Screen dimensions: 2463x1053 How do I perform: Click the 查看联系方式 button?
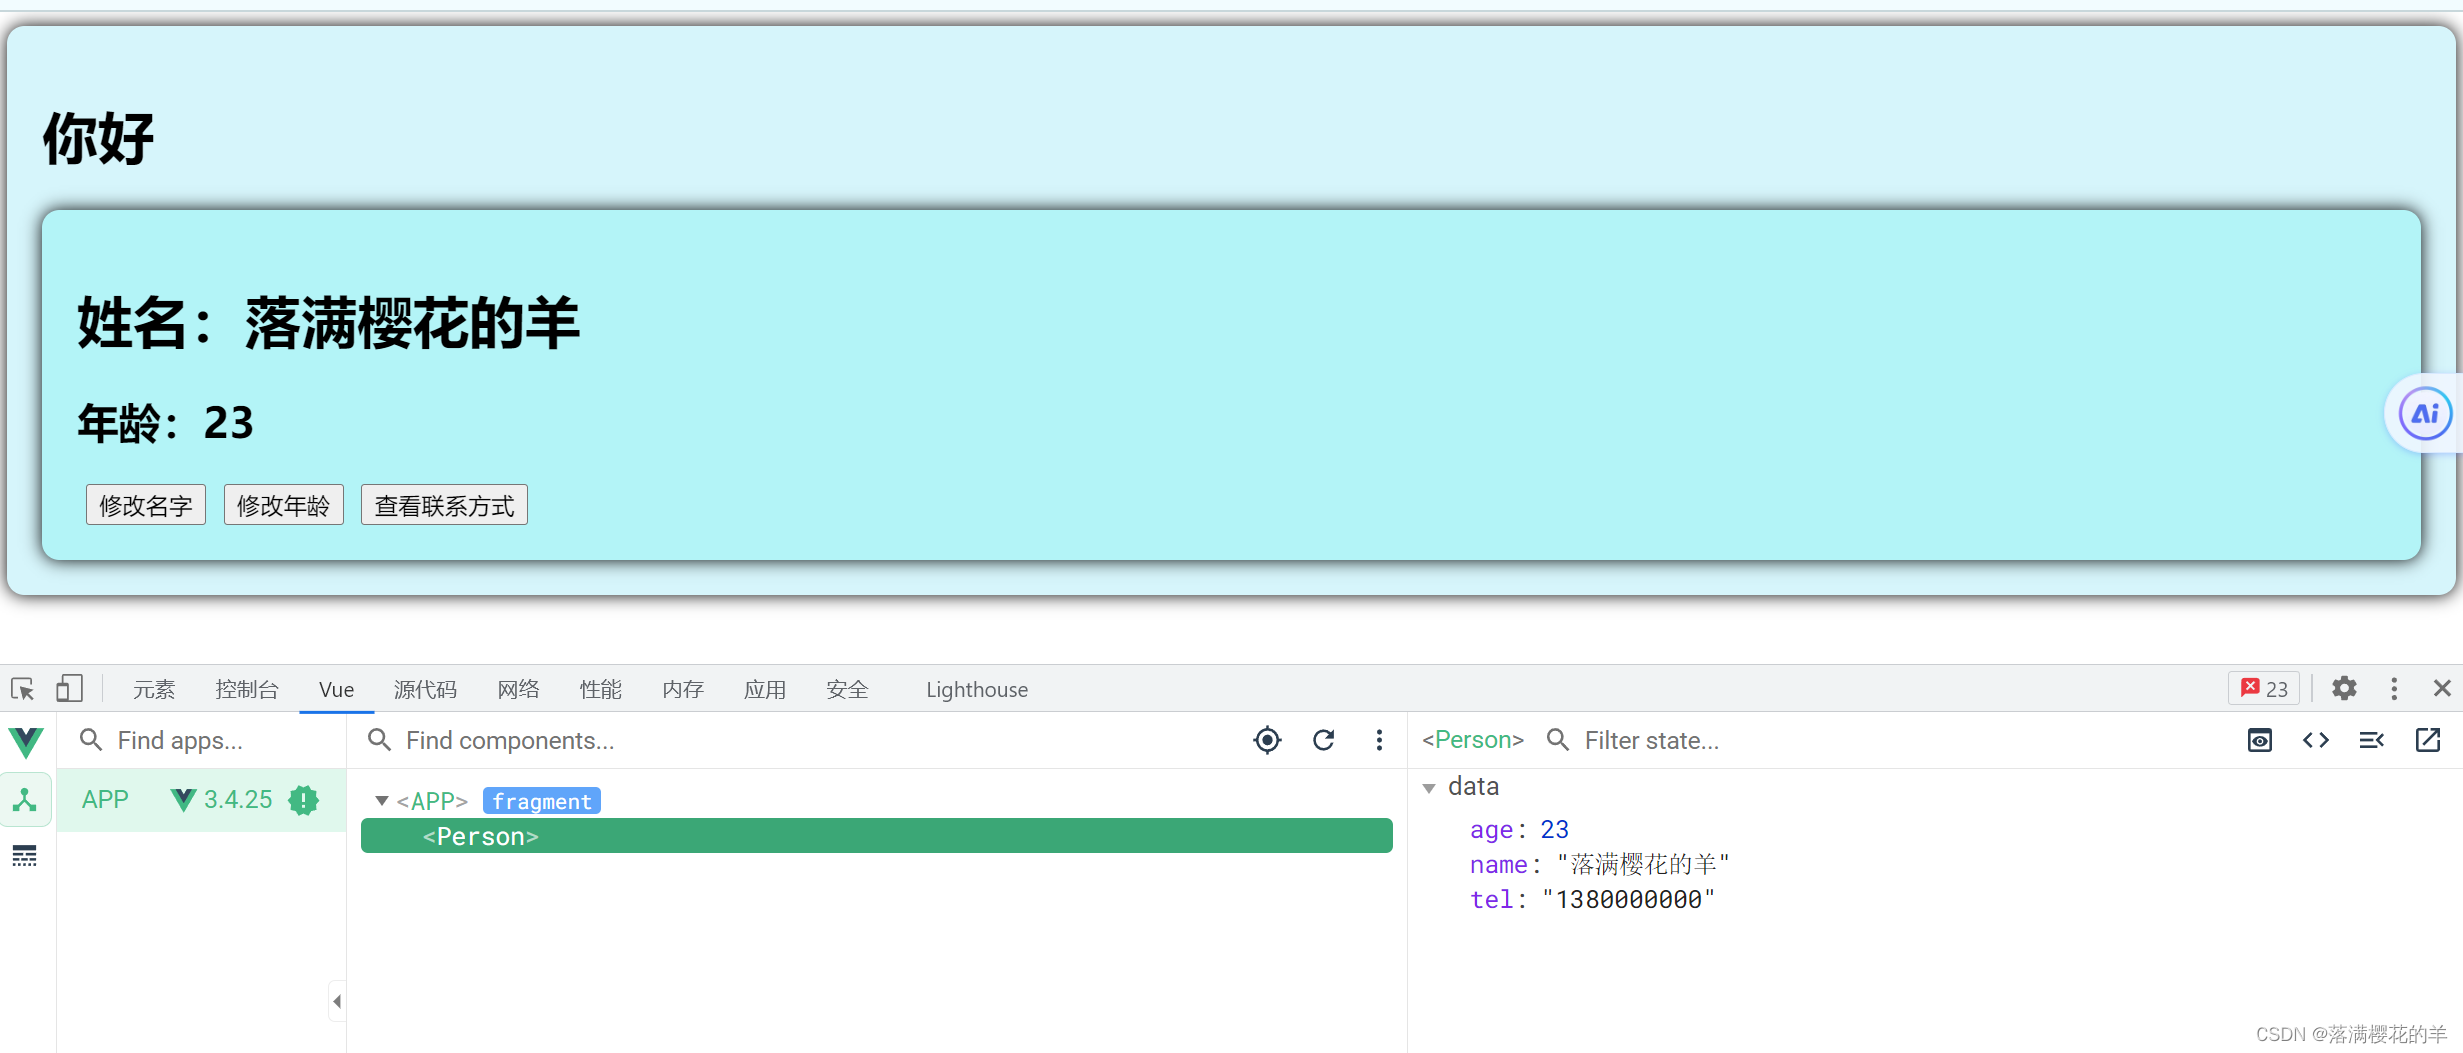pos(444,505)
